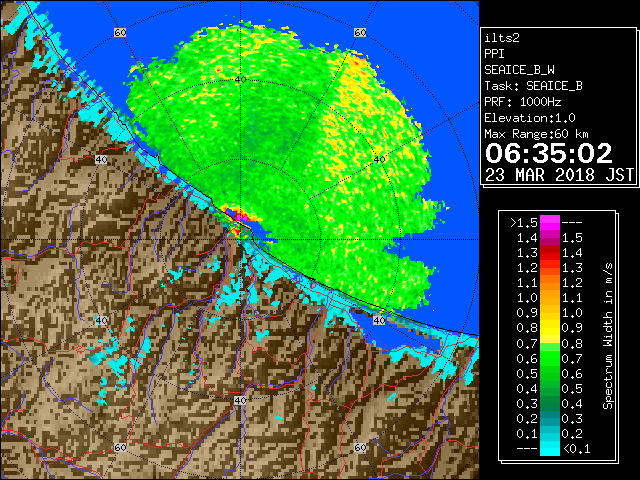Click the '60' range label at upper left
The height and width of the screenshot is (480, 640).
point(120,32)
